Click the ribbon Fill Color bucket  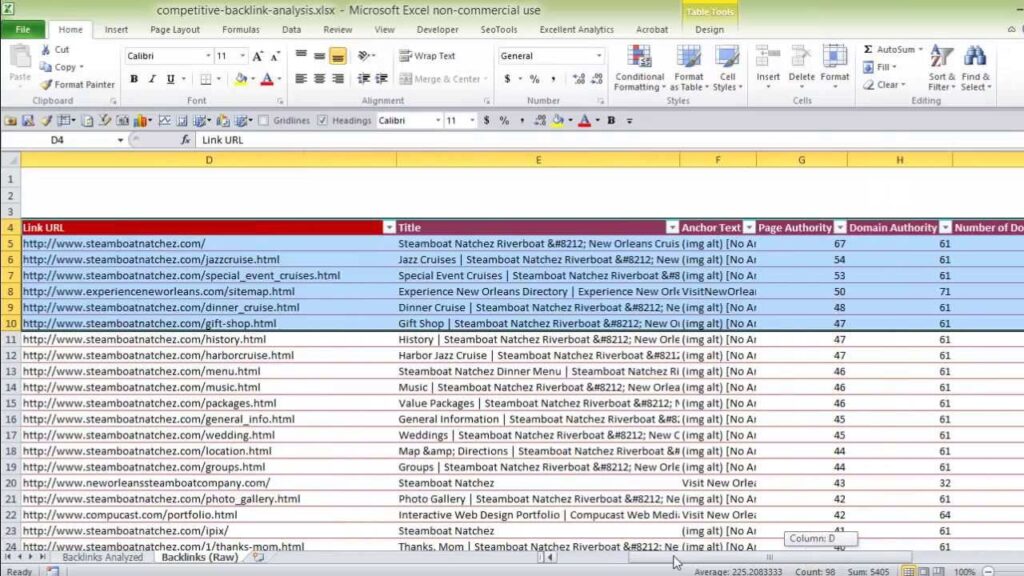[241, 79]
